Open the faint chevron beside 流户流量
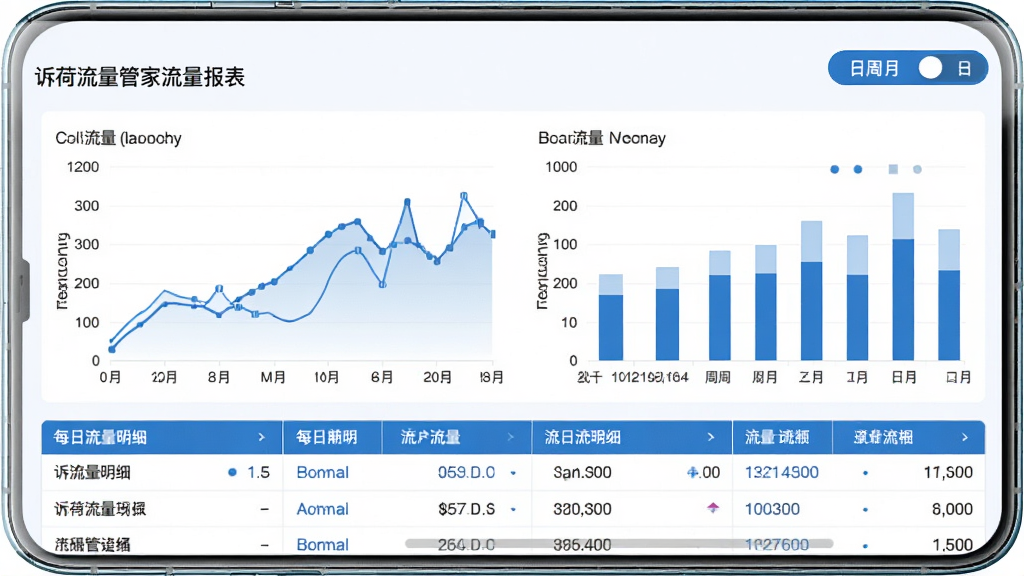 click(x=511, y=437)
